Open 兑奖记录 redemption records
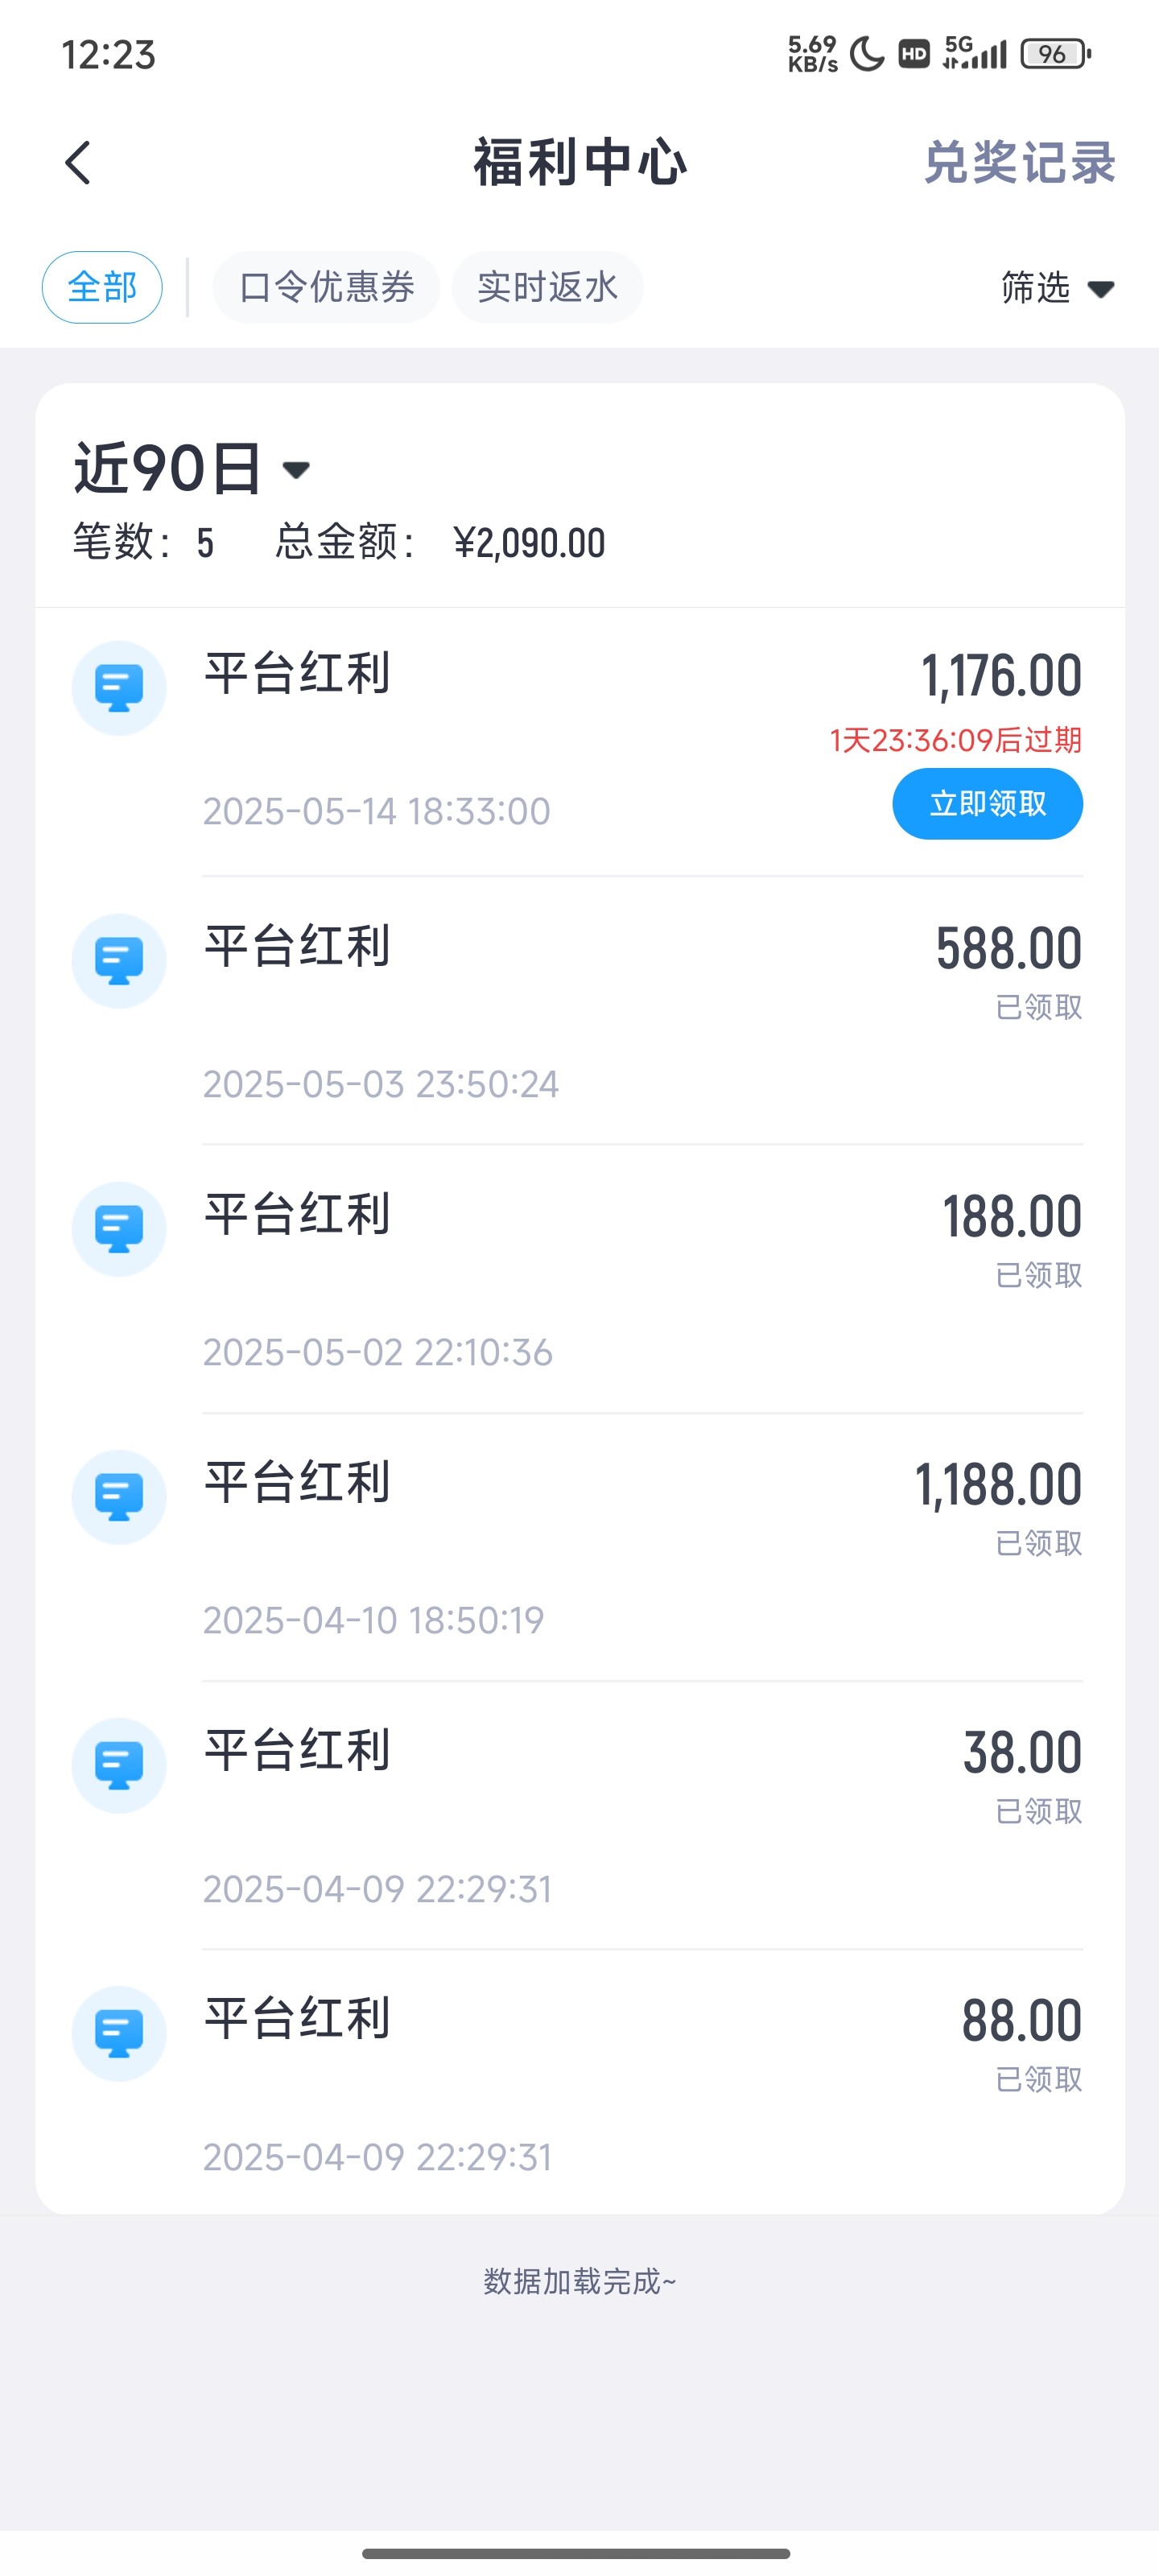Image resolution: width=1159 pixels, height=2576 pixels. tap(1018, 163)
